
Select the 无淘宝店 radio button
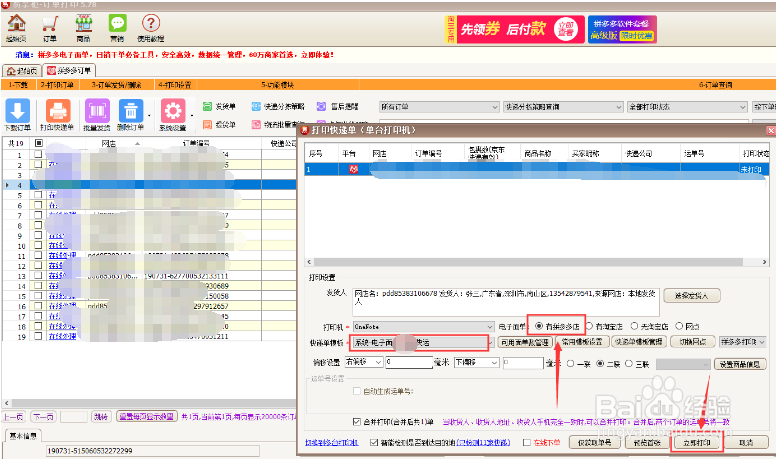634,326
